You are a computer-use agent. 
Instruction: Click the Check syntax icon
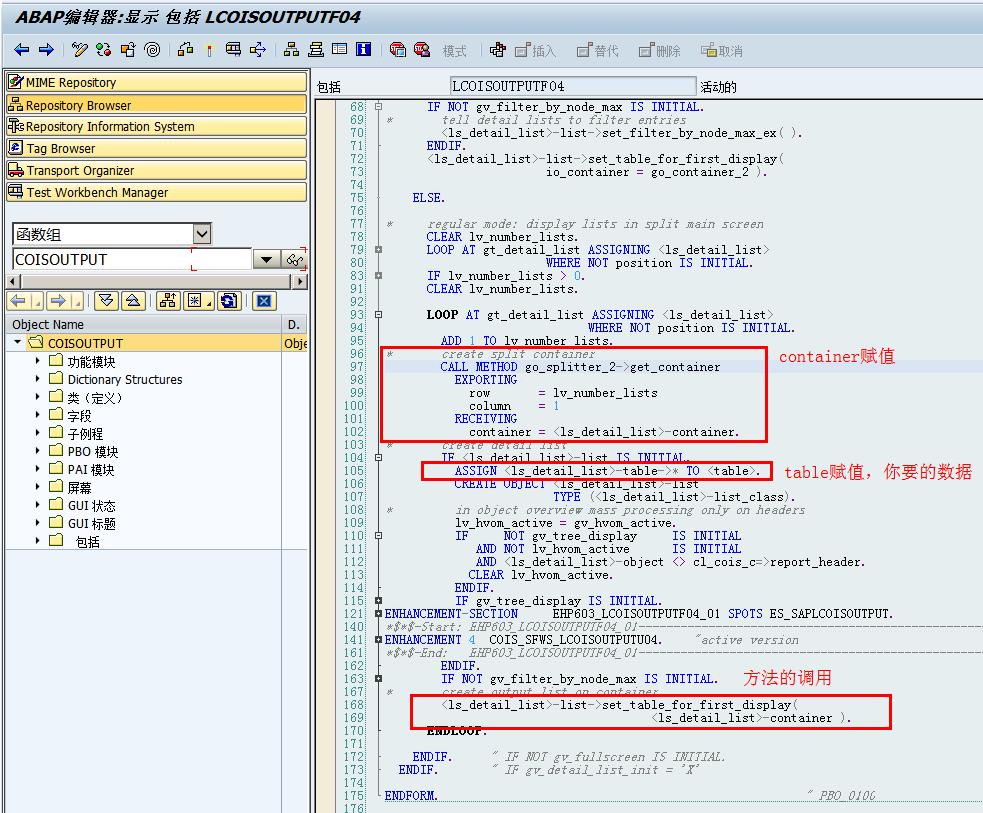coord(185,50)
